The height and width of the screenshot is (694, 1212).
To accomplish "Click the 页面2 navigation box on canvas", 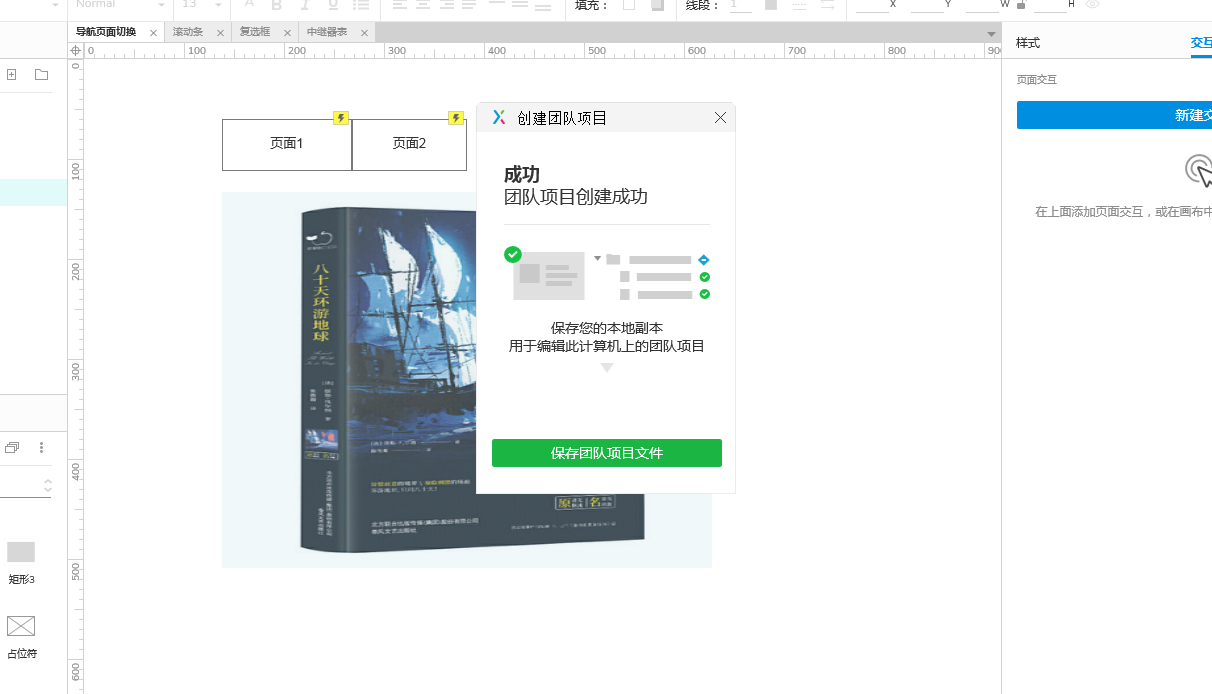I will point(409,144).
